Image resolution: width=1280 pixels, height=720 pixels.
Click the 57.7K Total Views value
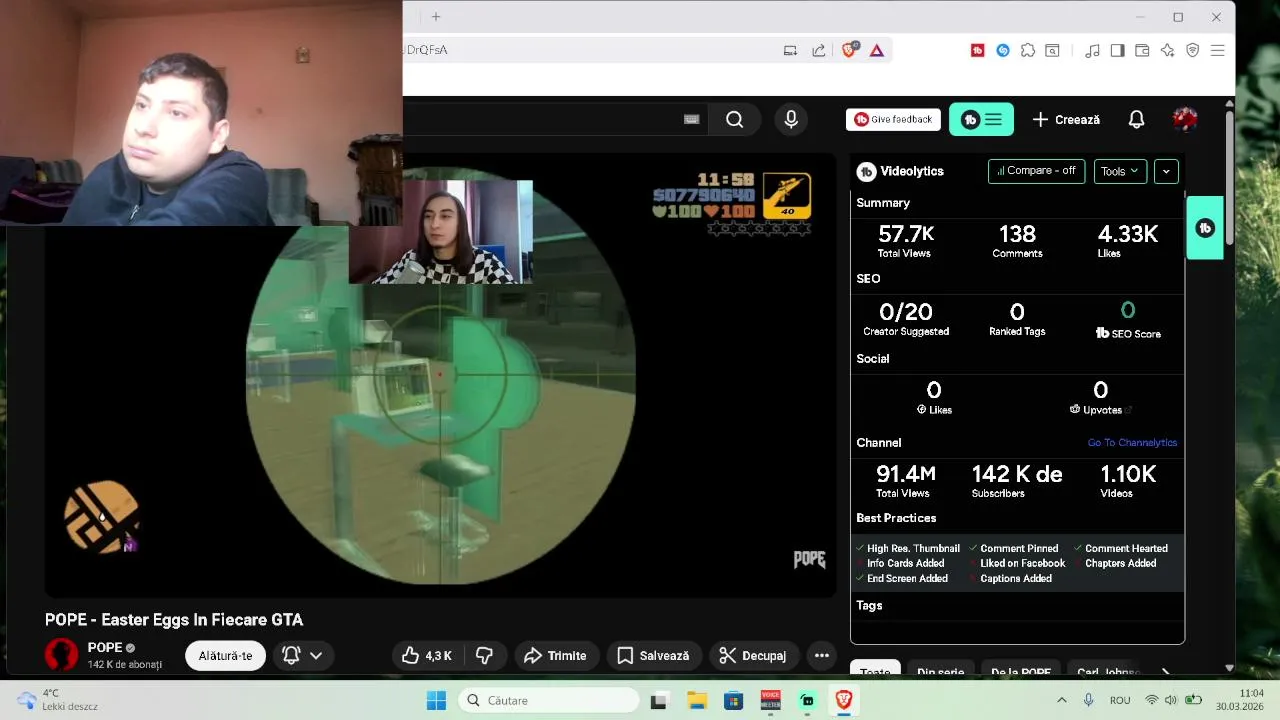click(906, 234)
